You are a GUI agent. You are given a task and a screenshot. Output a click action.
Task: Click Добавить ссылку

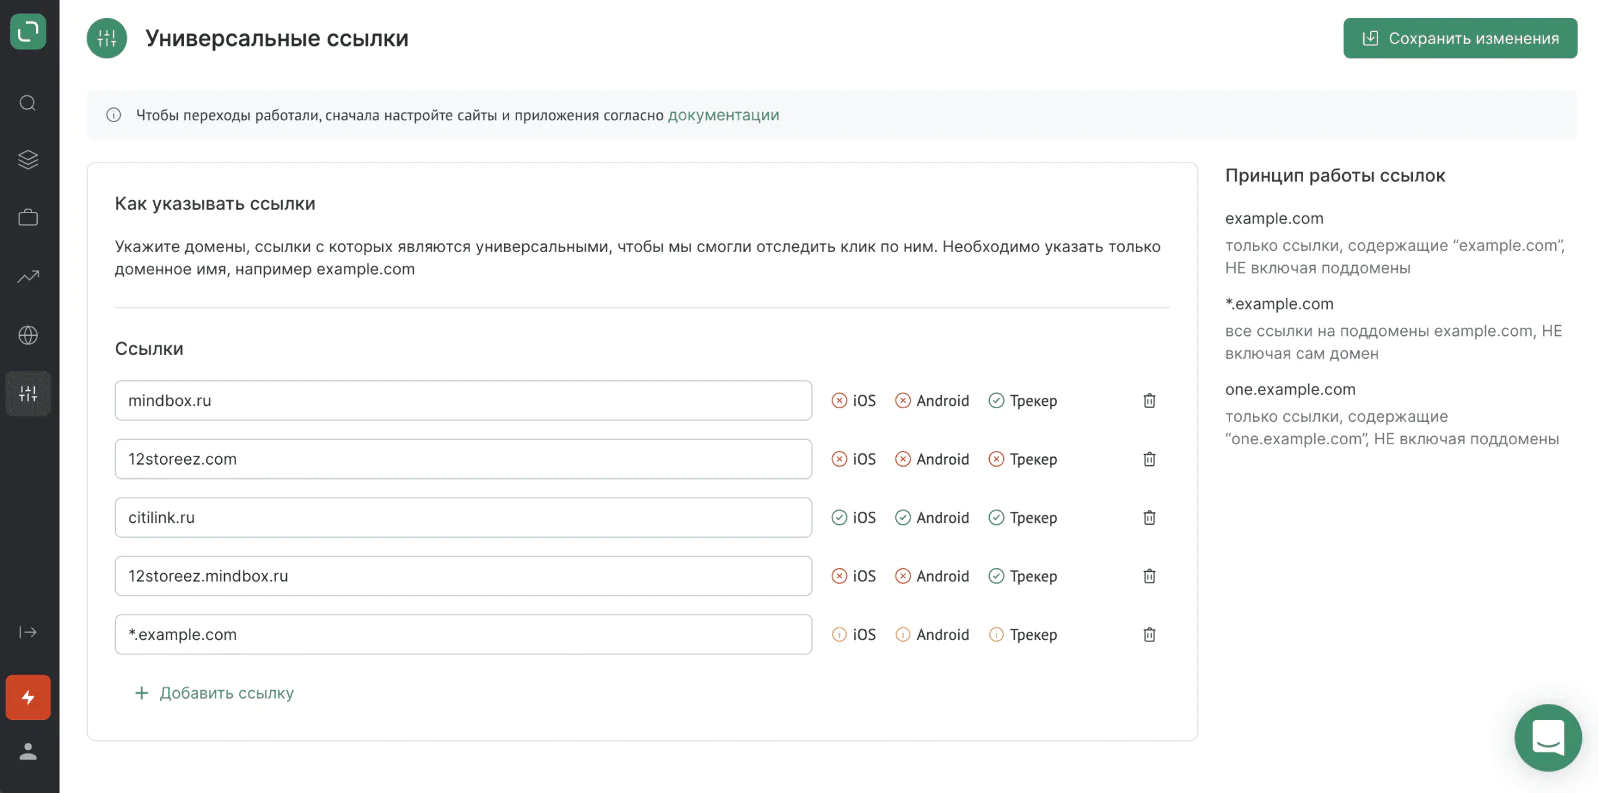(214, 693)
